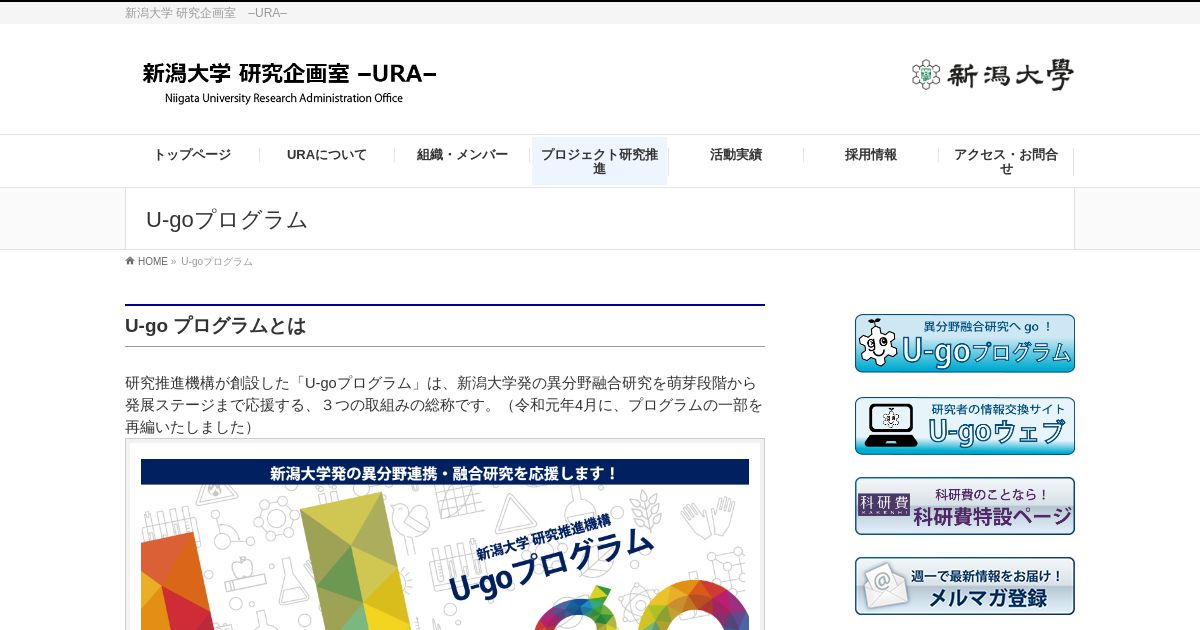Viewport: 1200px width, 630px height.
Task: Click the intro paragraph starting 研究推進機構が創設した
Action: click(x=445, y=405)
